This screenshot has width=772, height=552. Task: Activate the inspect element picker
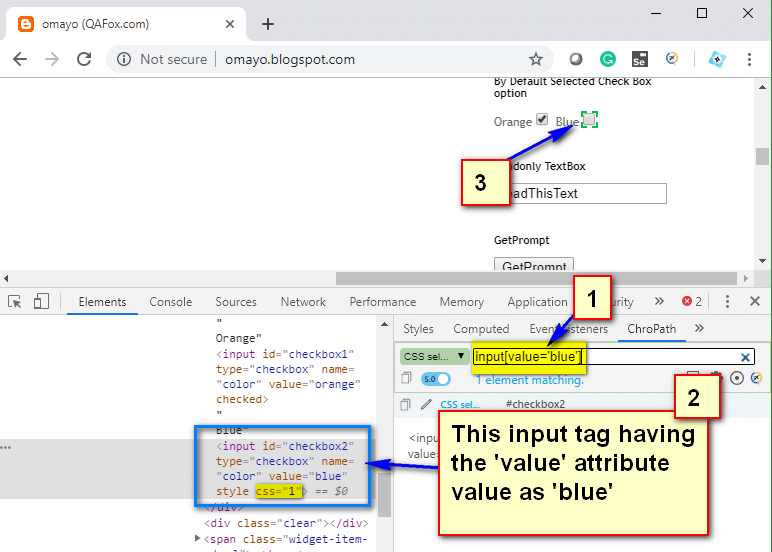[15, 301]
